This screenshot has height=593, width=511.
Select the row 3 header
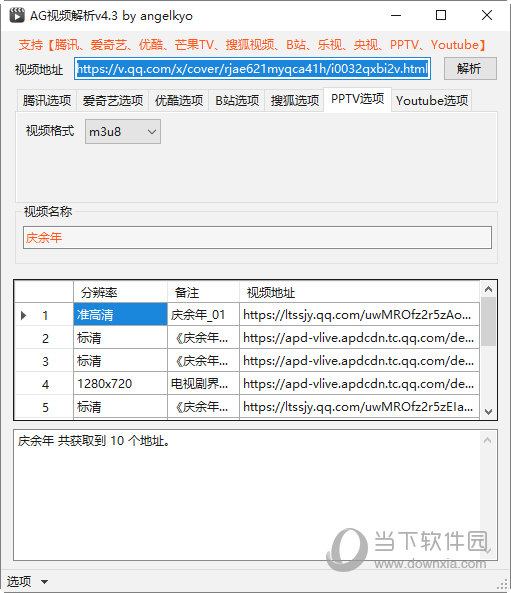click(x=44, y=361)
